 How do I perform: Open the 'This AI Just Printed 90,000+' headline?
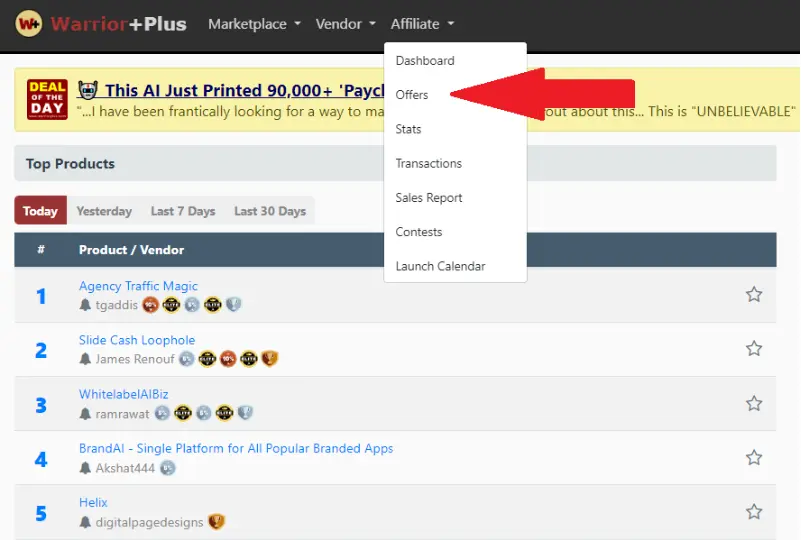click(245, 90)
